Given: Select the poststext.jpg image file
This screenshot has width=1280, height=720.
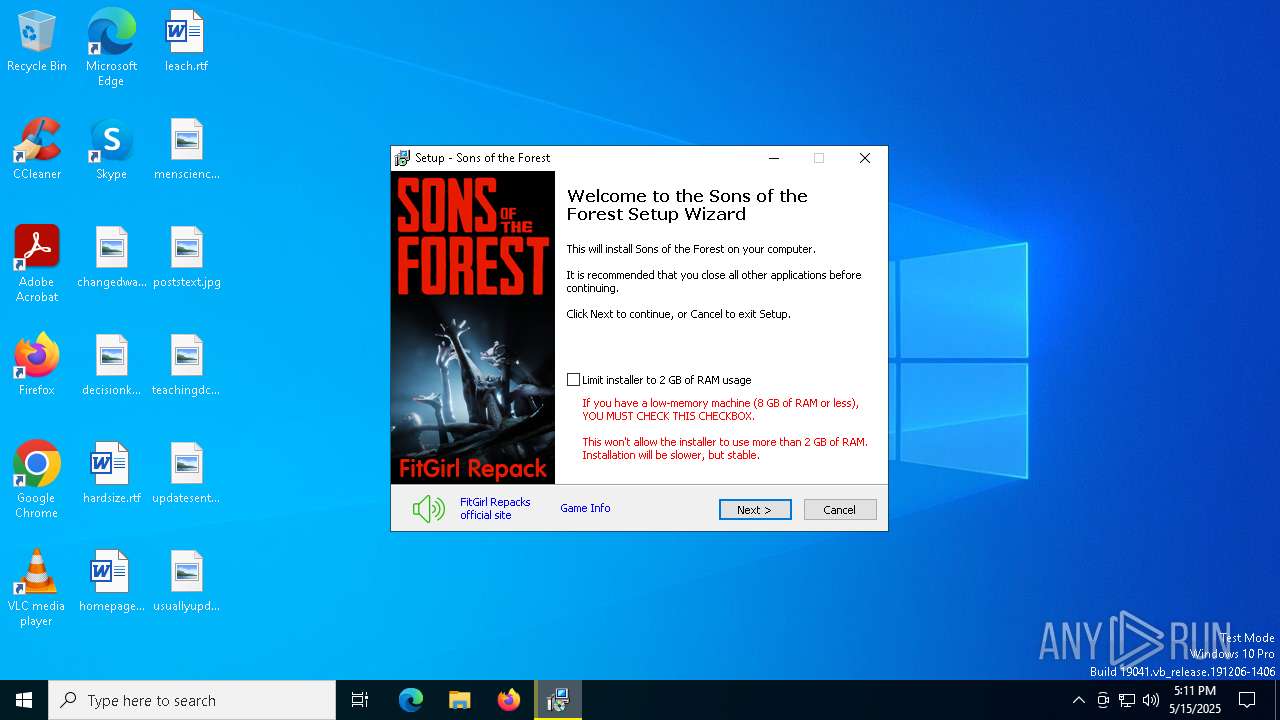Looking at the screenshot, I should (187, 258).
